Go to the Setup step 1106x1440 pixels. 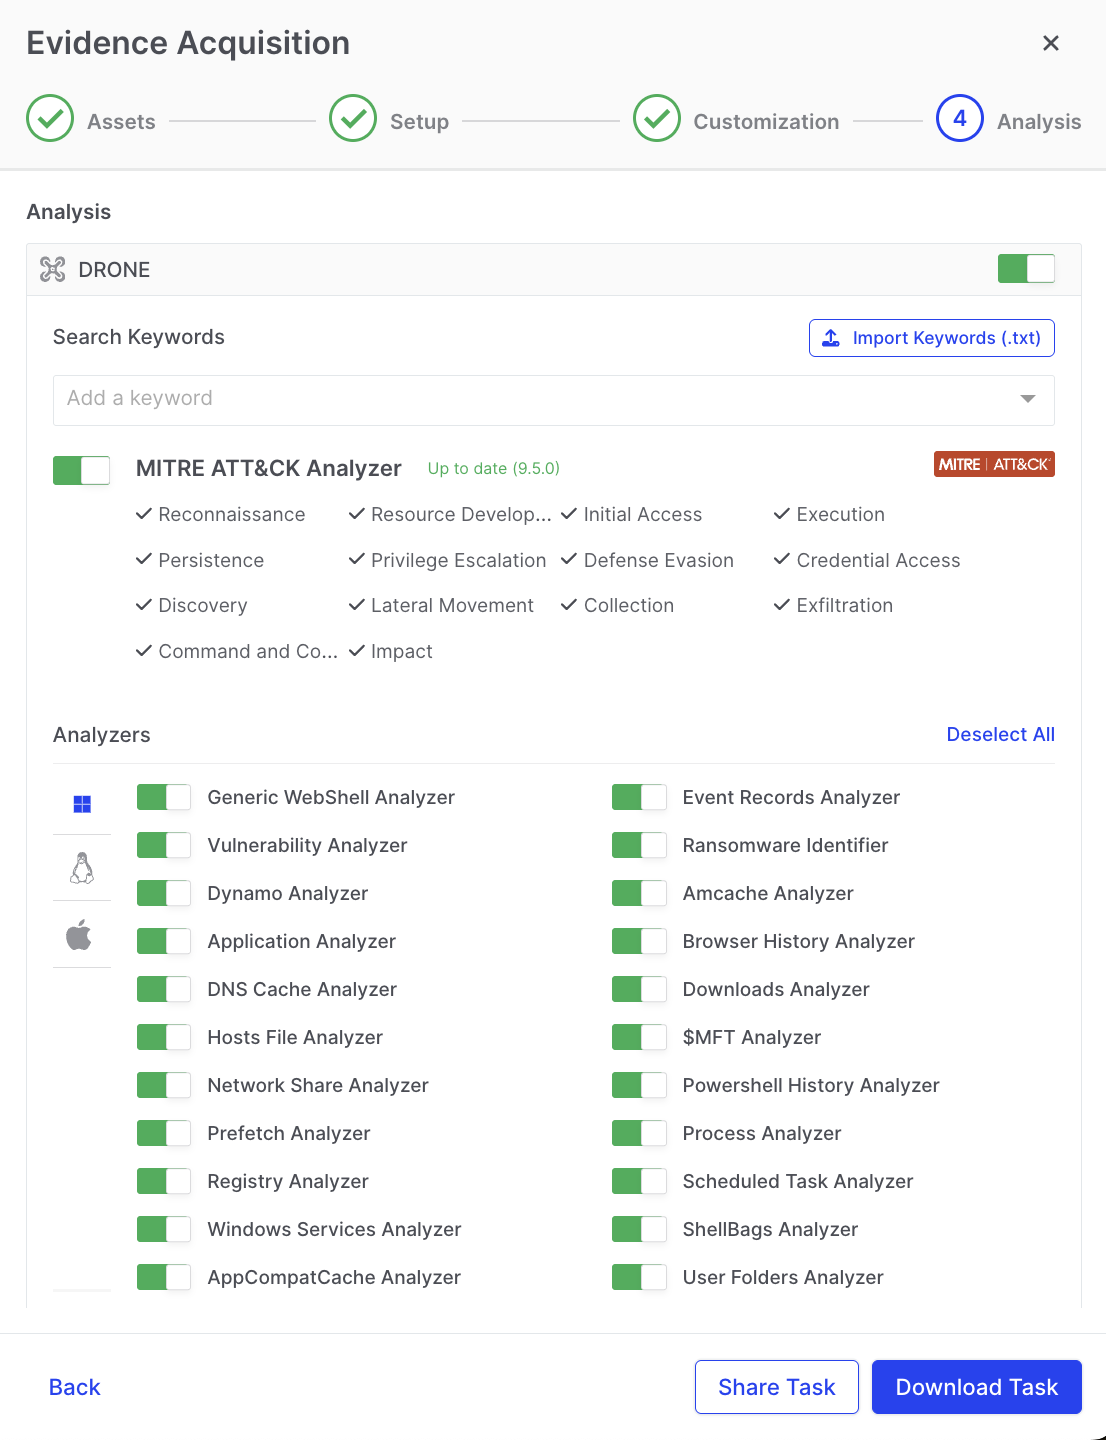coord(354,119)
